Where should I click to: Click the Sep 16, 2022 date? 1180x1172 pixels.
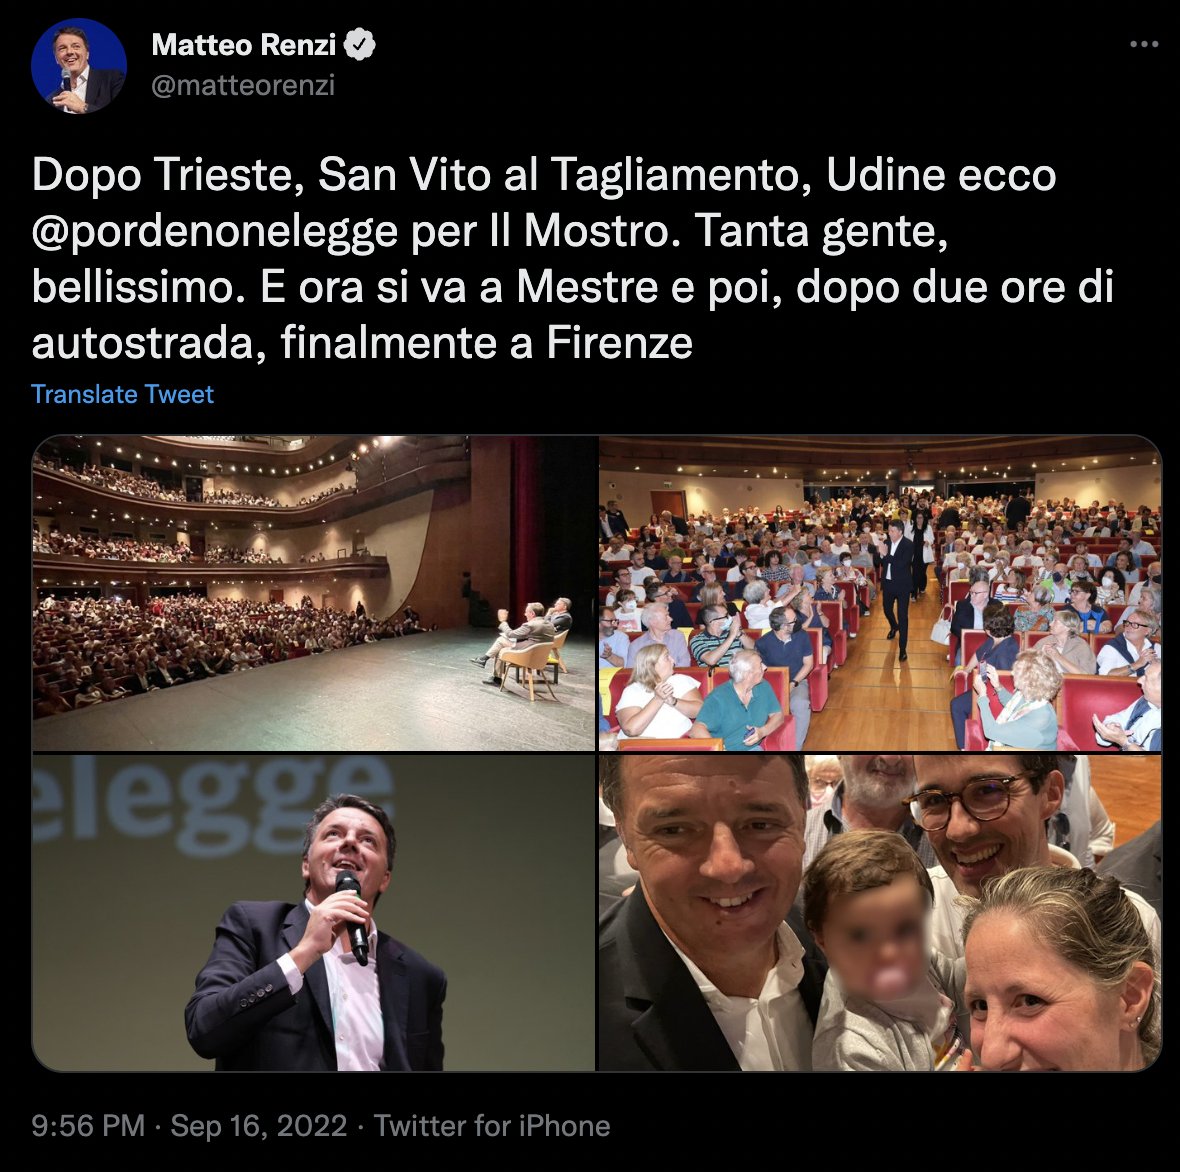click(x=259, y=1126)
